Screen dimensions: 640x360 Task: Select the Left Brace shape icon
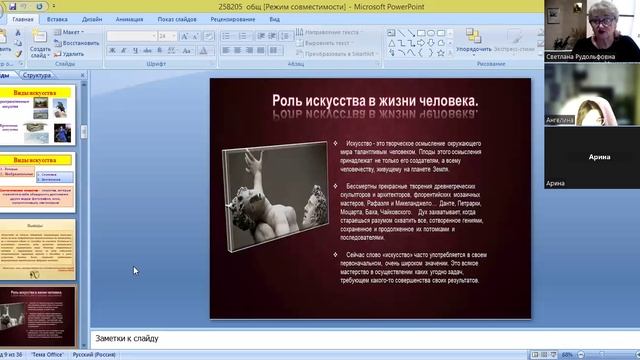(x=421, y=53)
